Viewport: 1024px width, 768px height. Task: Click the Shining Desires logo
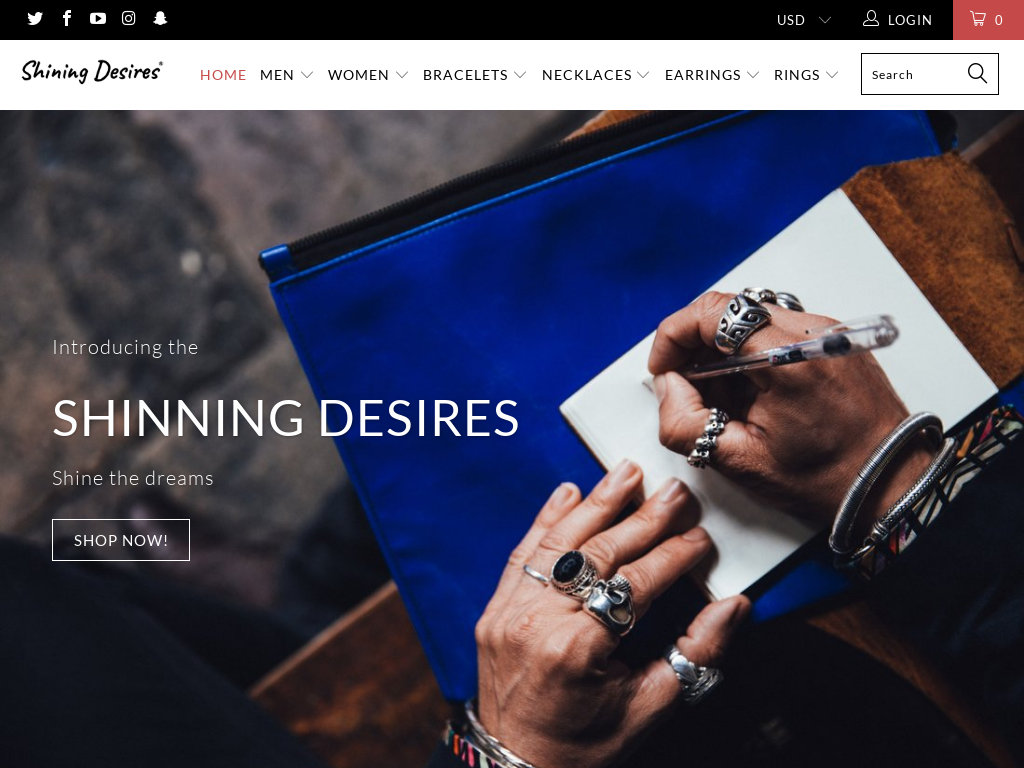point(92,71)
